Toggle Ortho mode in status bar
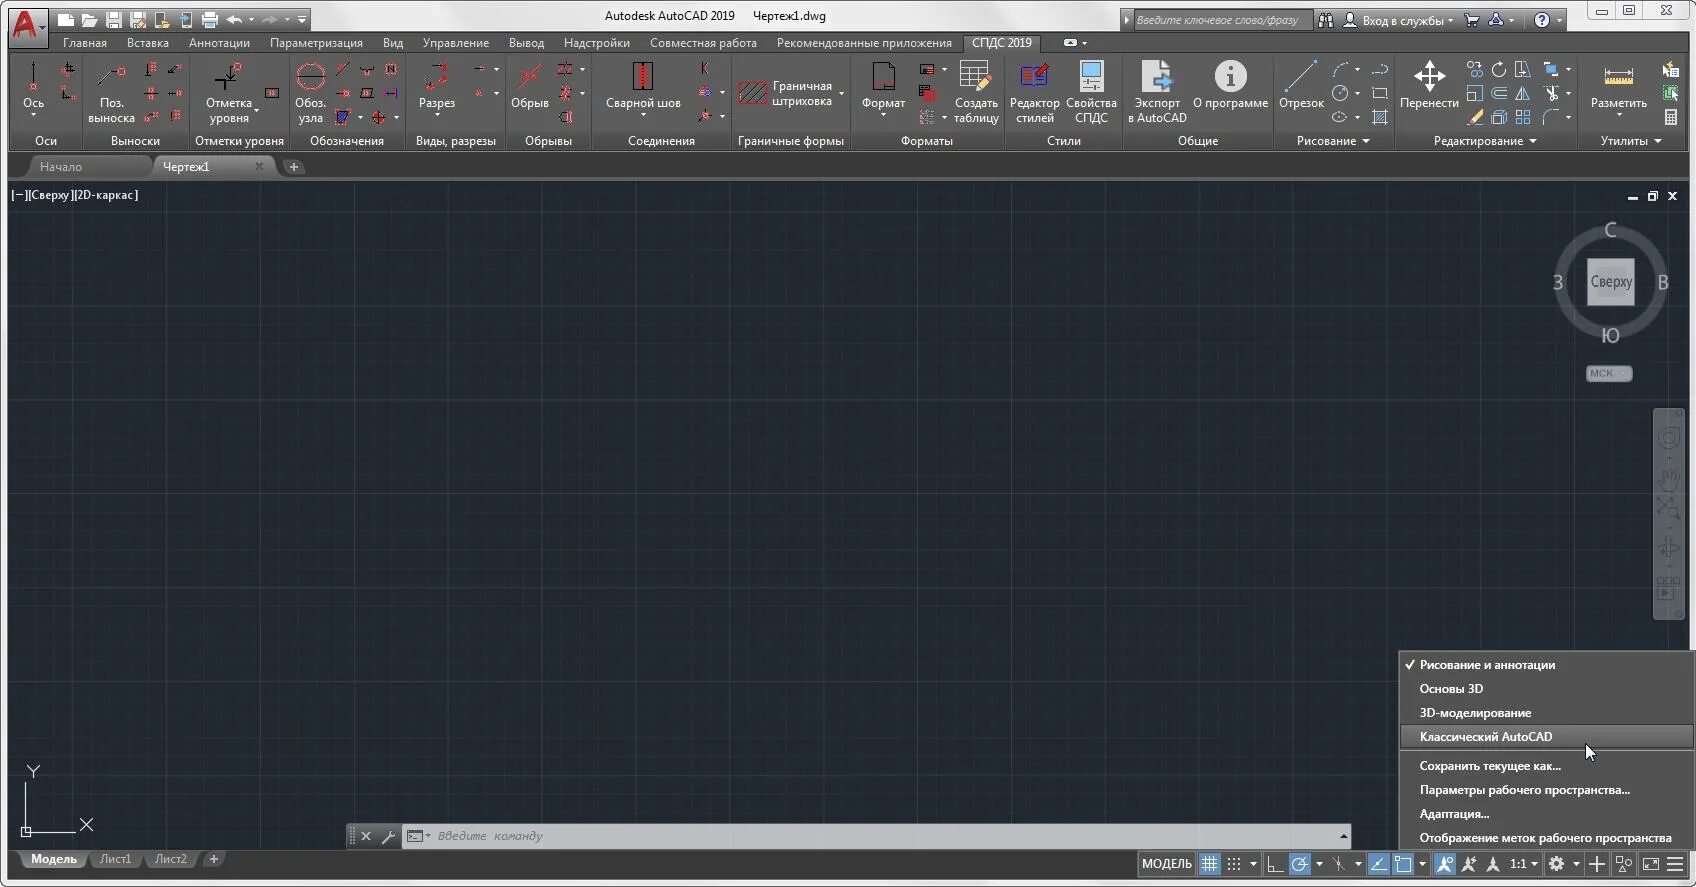1696x887 pixels. tap(1275, 864)
